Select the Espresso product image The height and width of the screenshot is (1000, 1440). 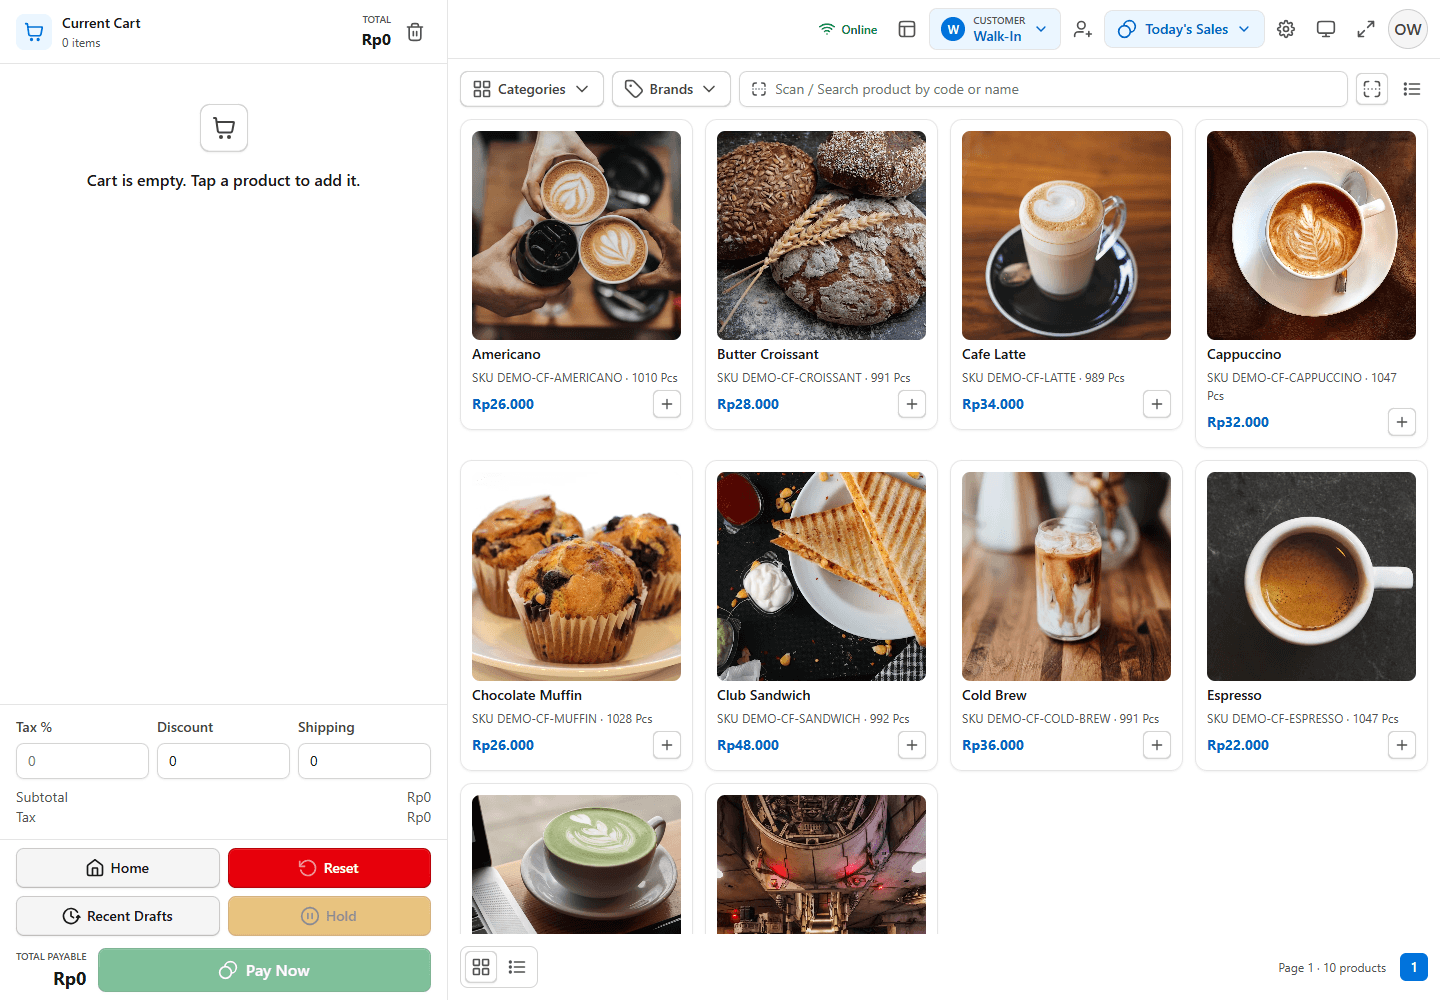[x=1311, y=576]
